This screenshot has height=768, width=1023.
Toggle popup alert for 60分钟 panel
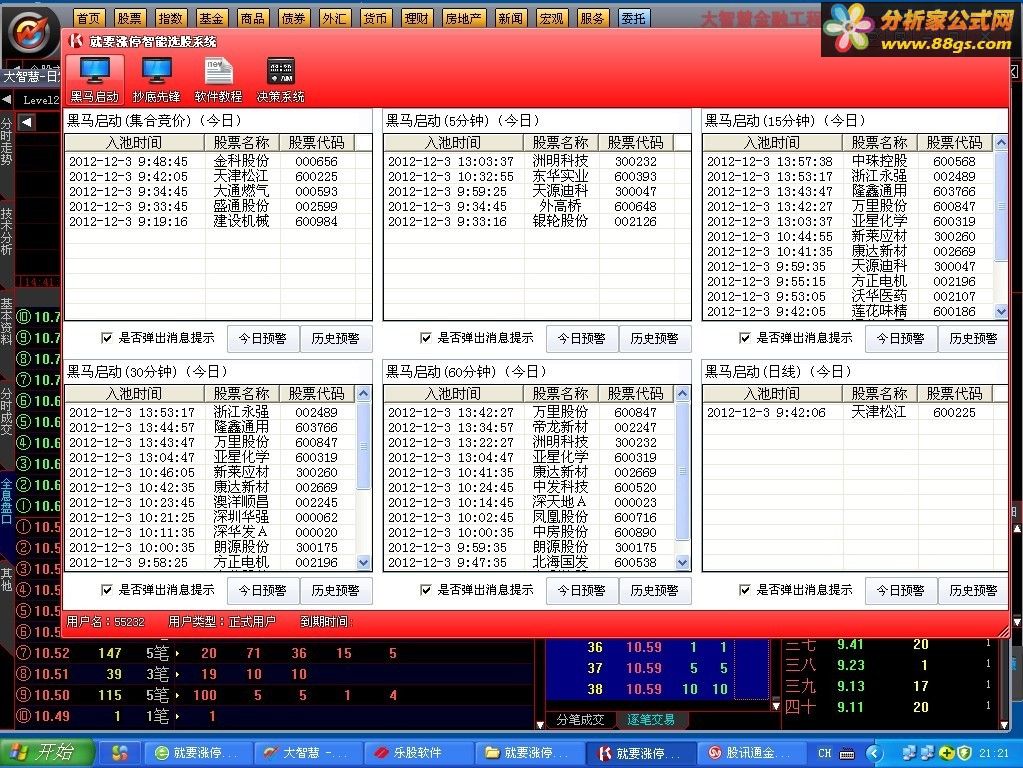coord(425,590)
